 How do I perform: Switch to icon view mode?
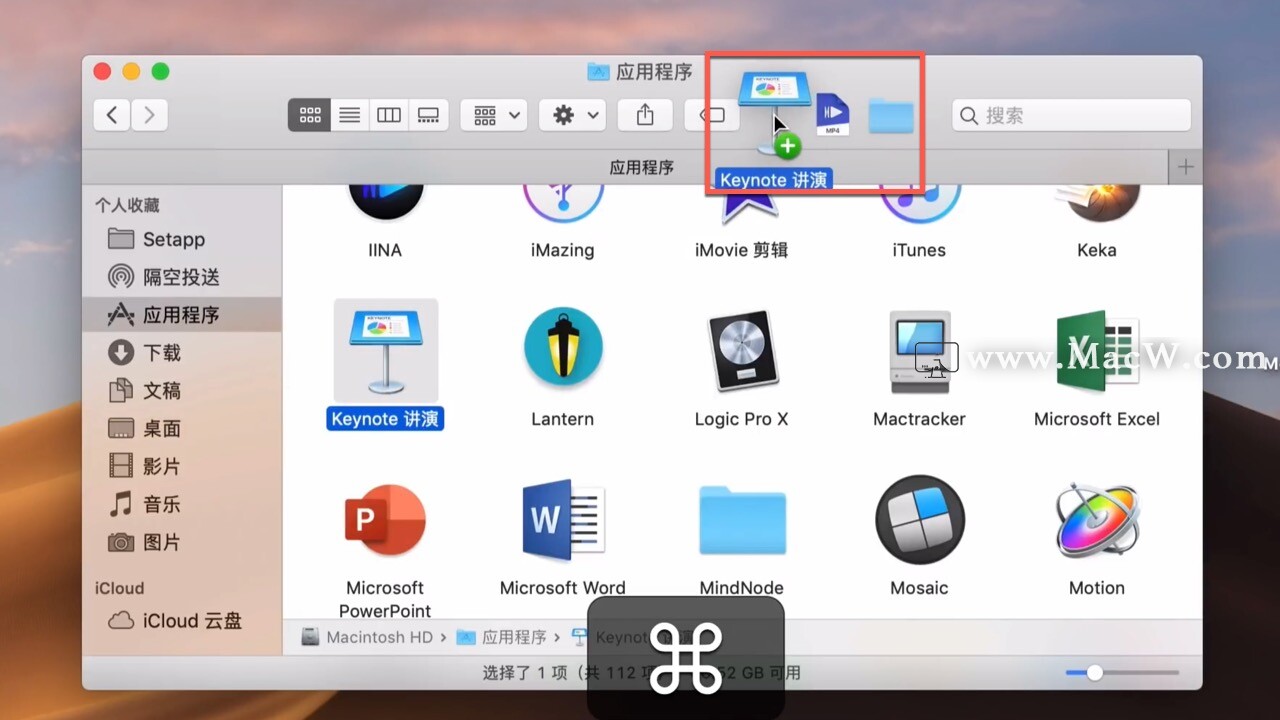coord(309,115)
